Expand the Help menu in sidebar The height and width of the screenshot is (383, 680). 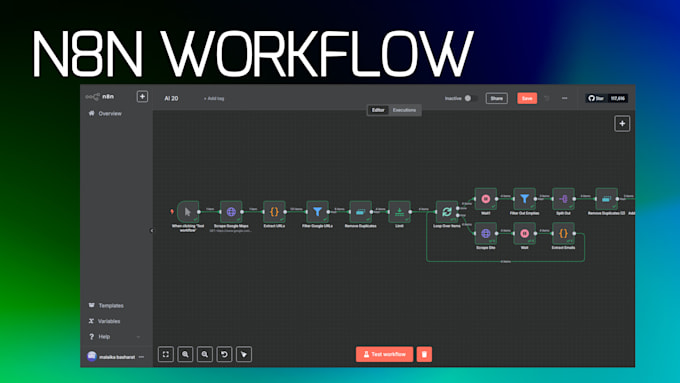[x=114, y=337]
